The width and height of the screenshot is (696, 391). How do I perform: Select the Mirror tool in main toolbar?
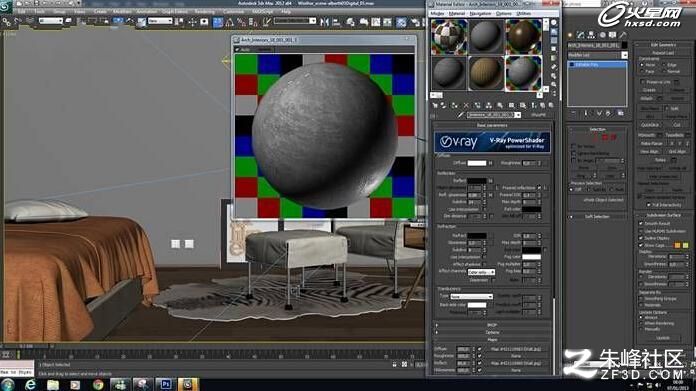click(x=325, y=22)
